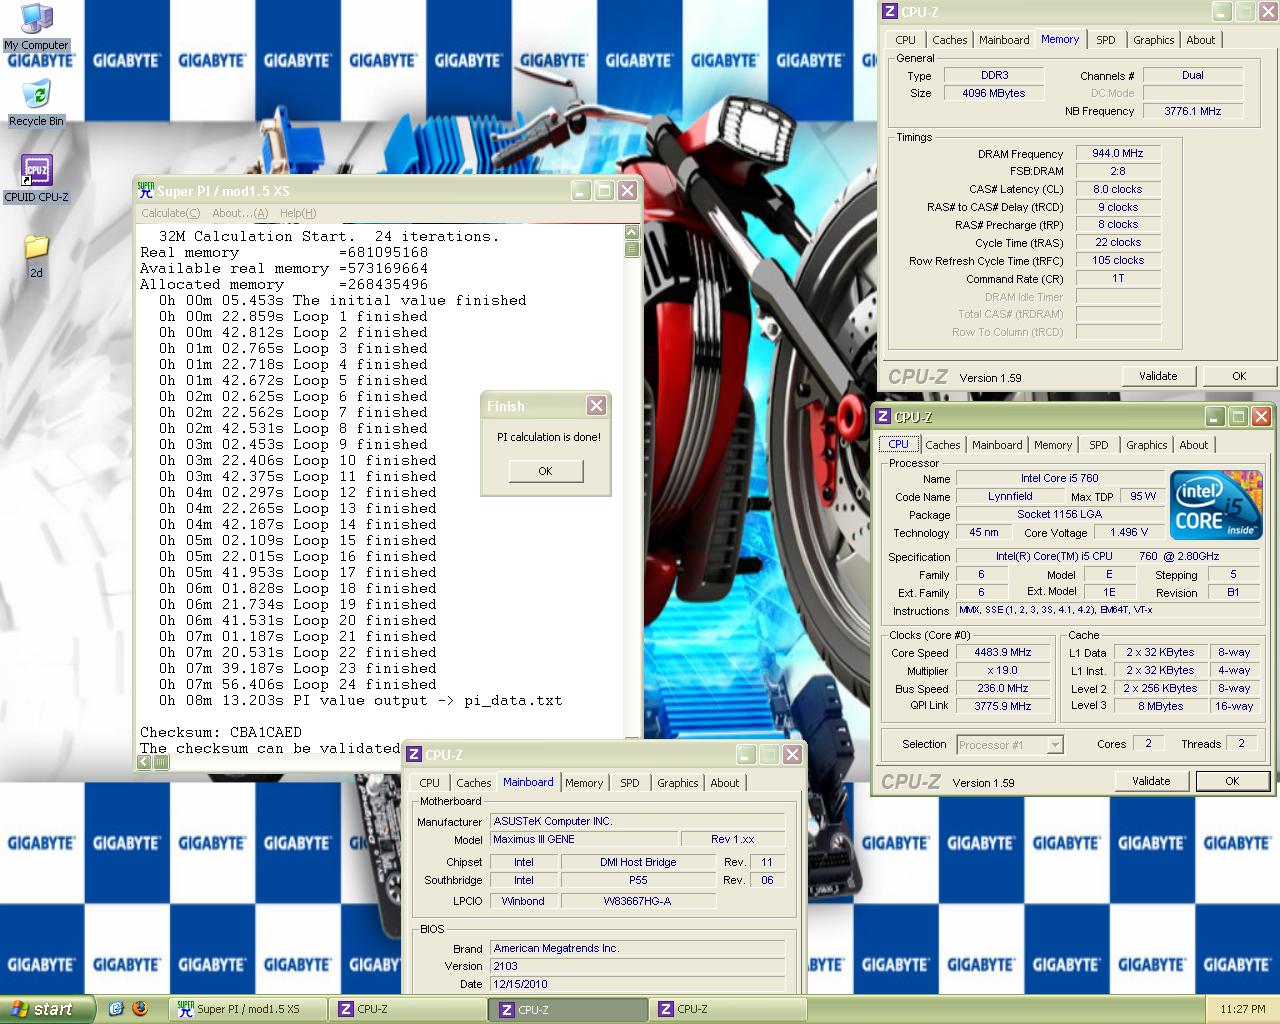Open Graphics tab in CPU-Z Mainboard window
Screen dimensions: 1280x1024
click(678, 783)
